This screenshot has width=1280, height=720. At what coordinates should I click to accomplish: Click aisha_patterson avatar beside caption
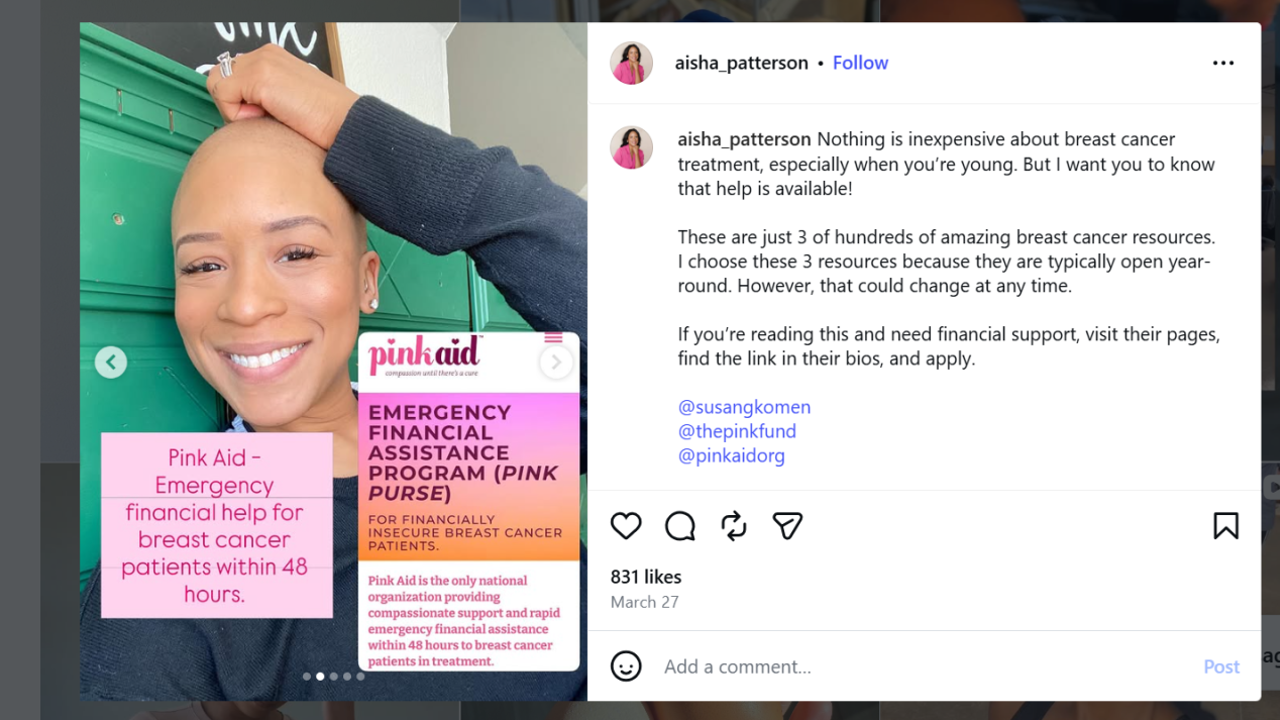[632, 148]
